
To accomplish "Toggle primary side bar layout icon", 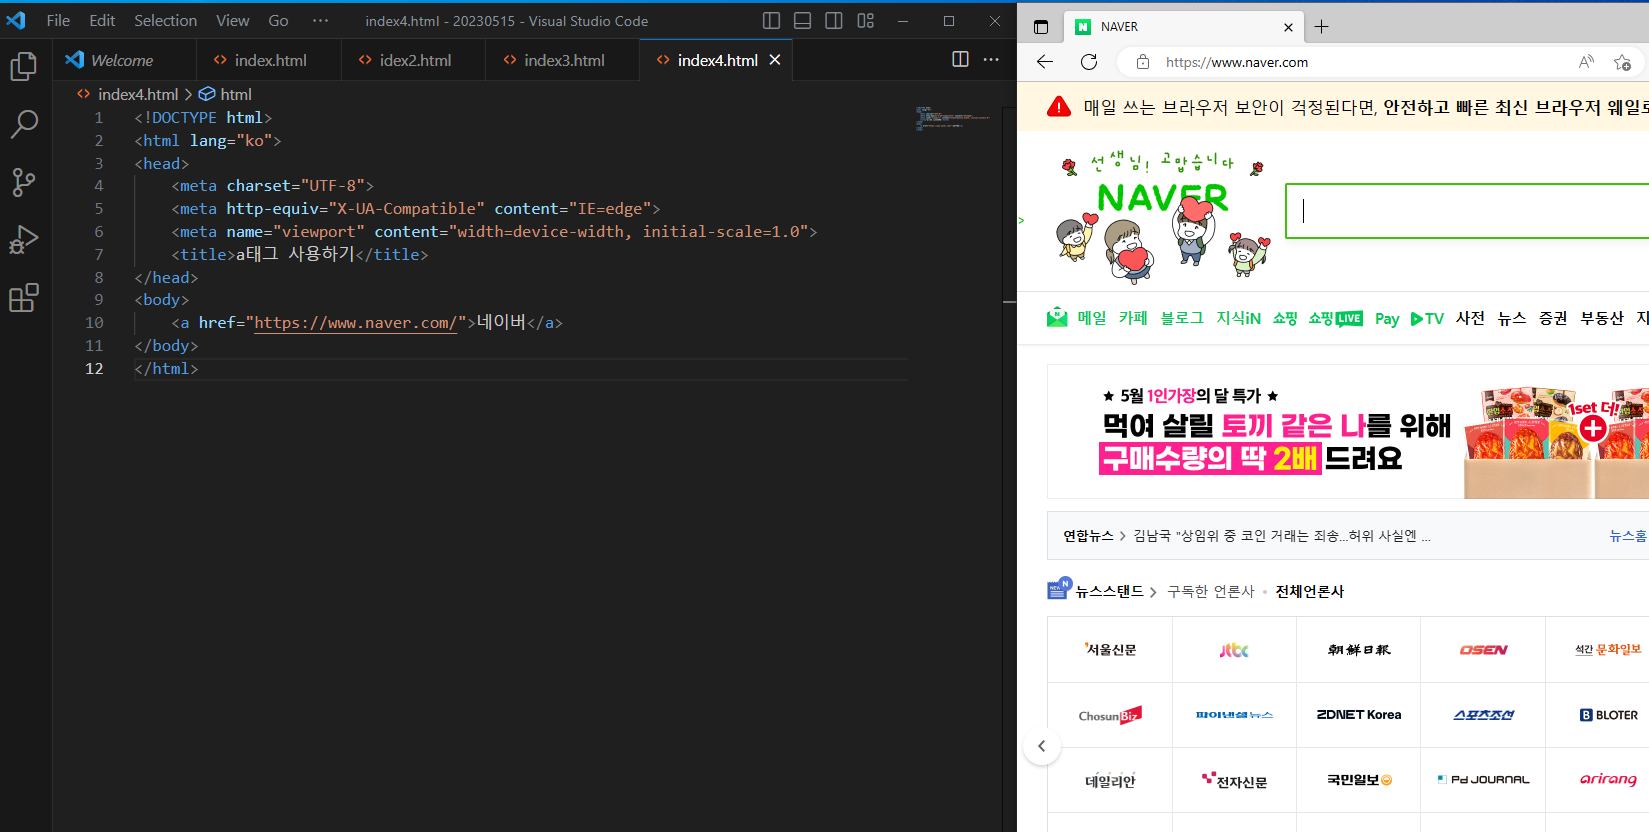I will tap(771, 21).
